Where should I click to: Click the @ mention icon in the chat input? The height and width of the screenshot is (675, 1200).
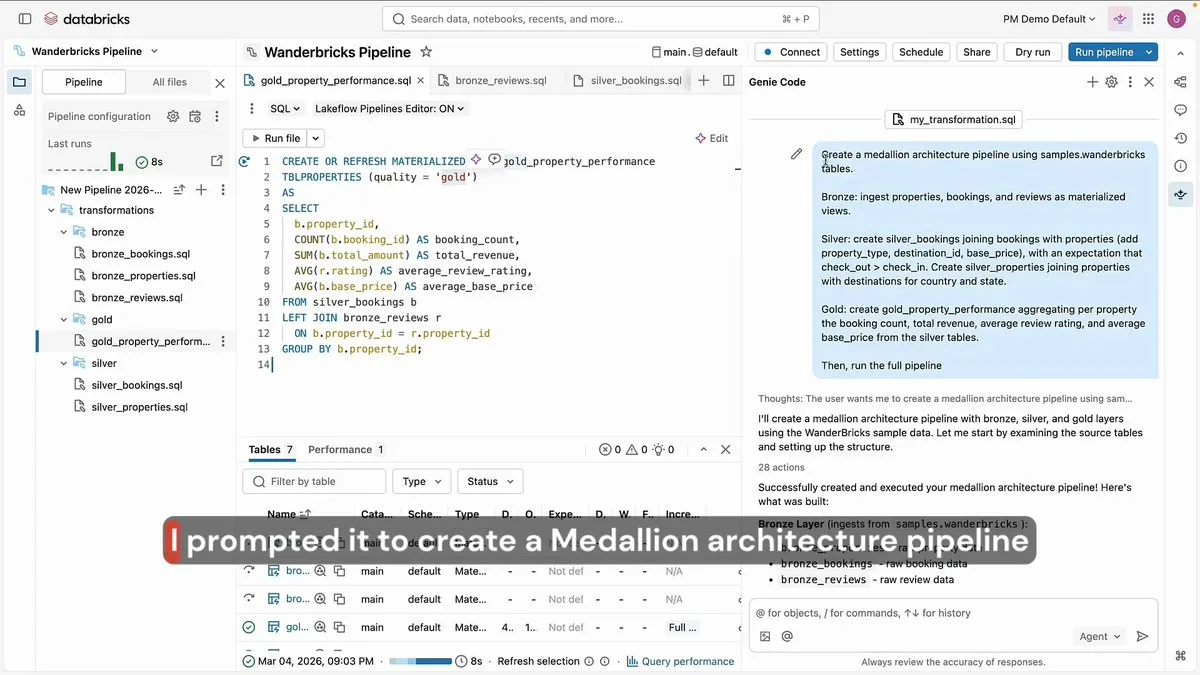click(787, 635)
